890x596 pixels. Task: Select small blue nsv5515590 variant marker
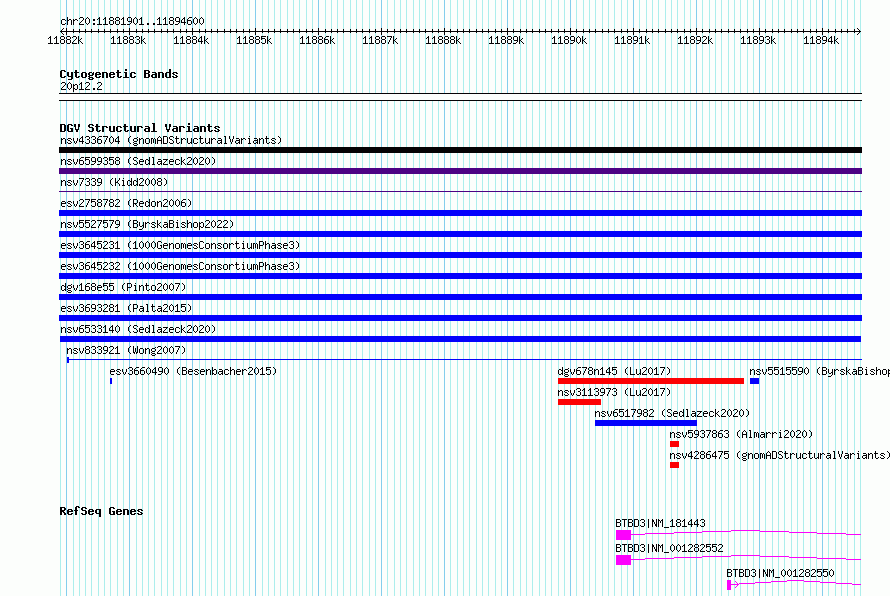coord(754,381)
